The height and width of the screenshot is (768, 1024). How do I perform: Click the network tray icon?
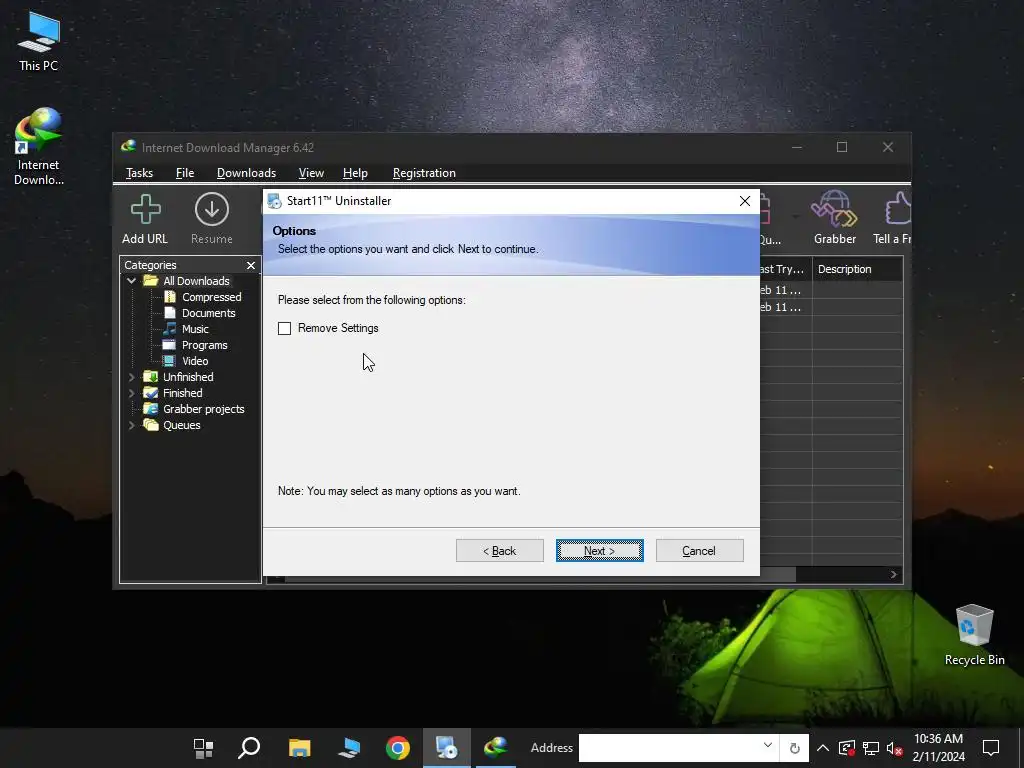pos(871,748)
